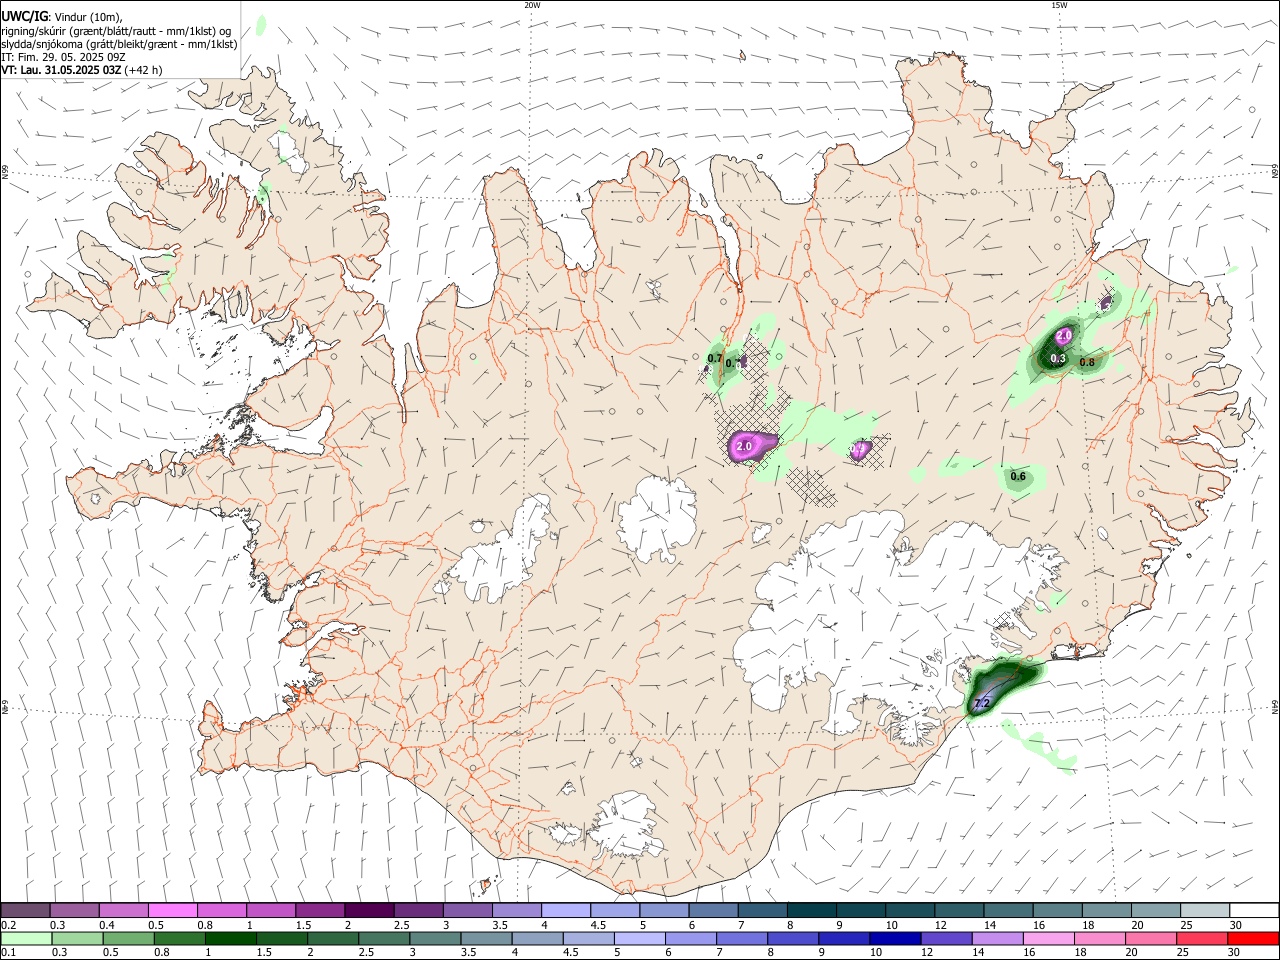Select the darkest purple 2–2.5 swatch in upper legend
This screenshot has height=960, width=1280.
[368, 911]
